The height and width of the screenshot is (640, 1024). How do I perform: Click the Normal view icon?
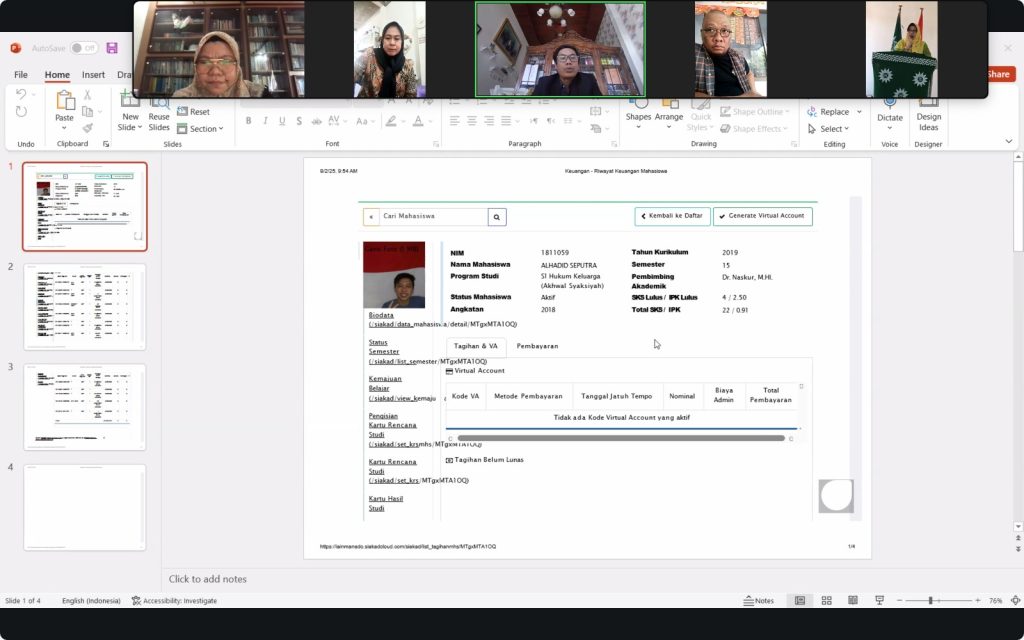pyautogui.click(x=799, y=600)
